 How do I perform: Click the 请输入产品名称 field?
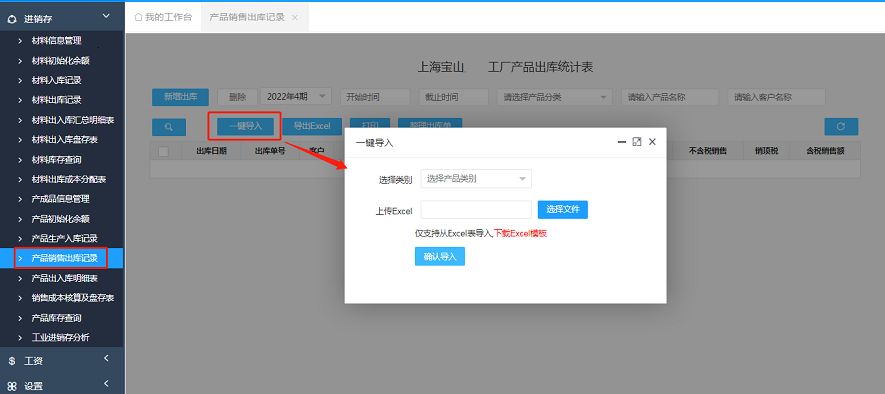tap(670, 97)
